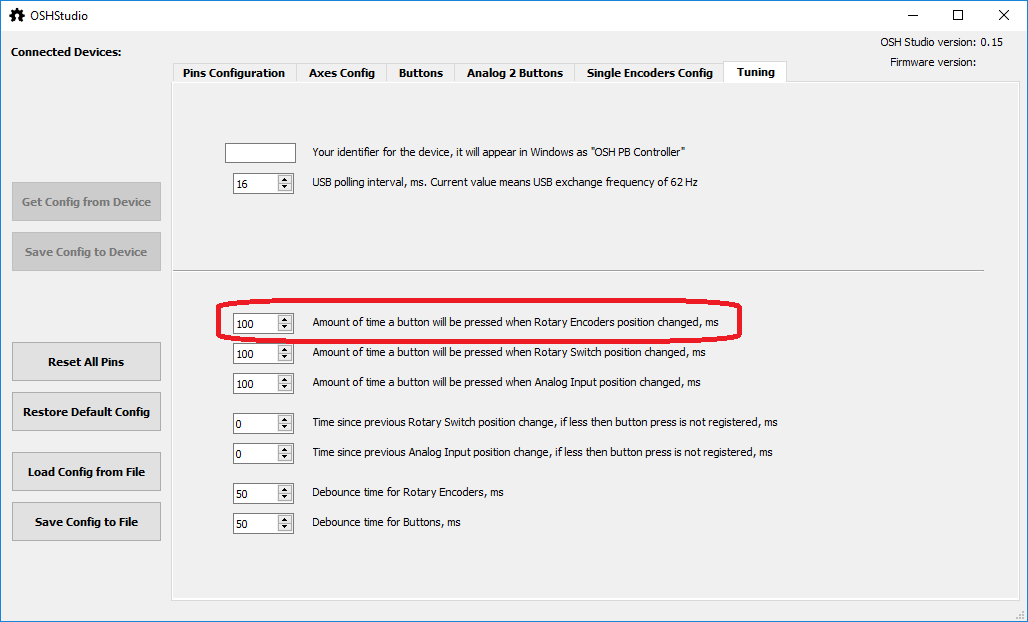
Task: Click the Debounce time for Rotary Encoders field
Action: 255,494
